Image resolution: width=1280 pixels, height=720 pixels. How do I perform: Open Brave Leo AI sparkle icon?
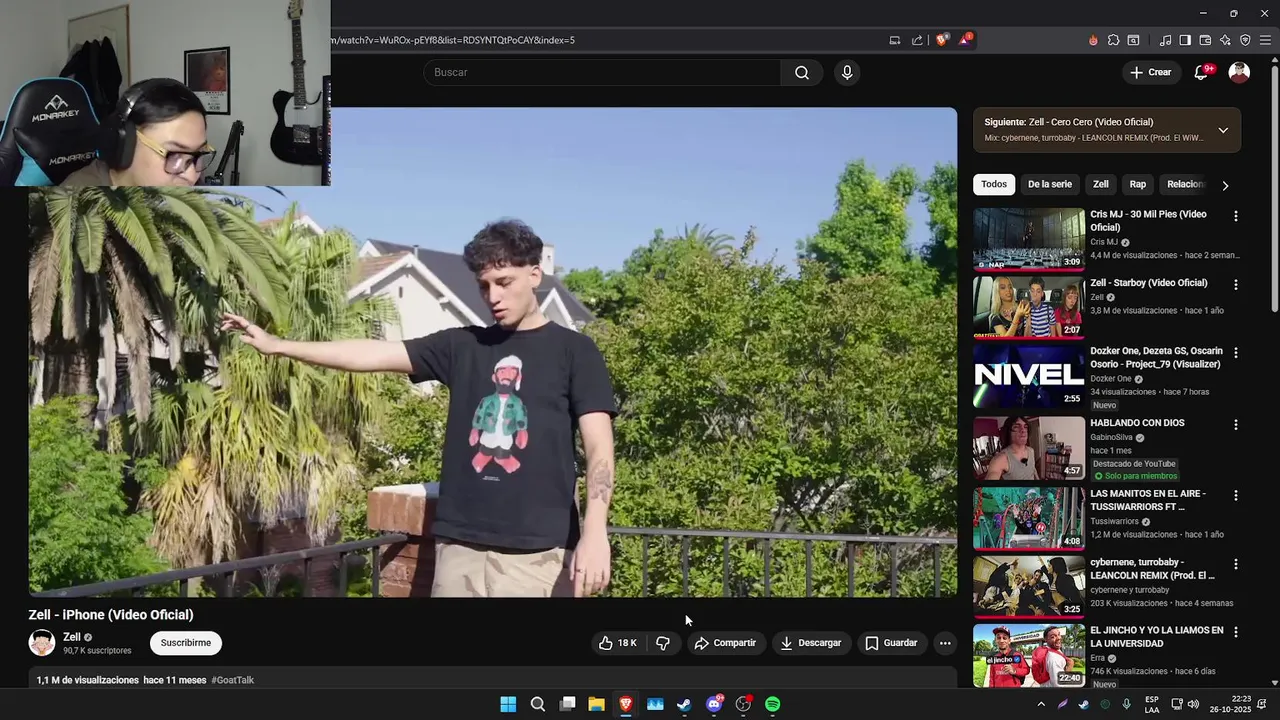1225,40
